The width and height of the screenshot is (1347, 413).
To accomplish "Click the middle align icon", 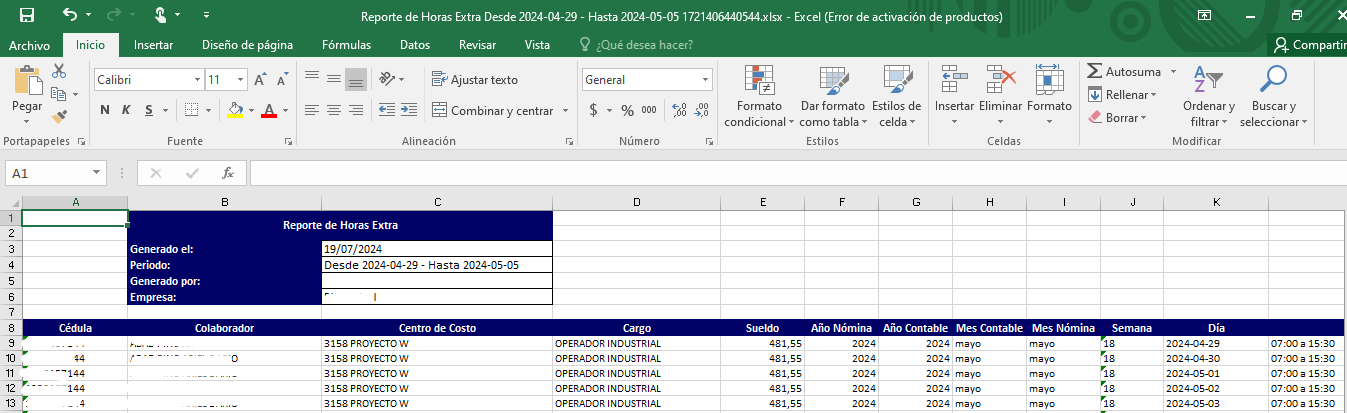I will pyautogui.click(x=333, y=80).
